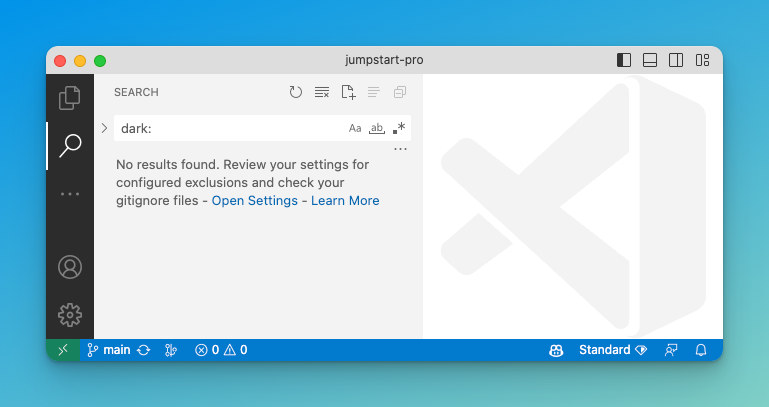Image resolution: width=769 pixels, height=407 pixels.
Task: Toggle Match Case option
Action: coord(355,128)
